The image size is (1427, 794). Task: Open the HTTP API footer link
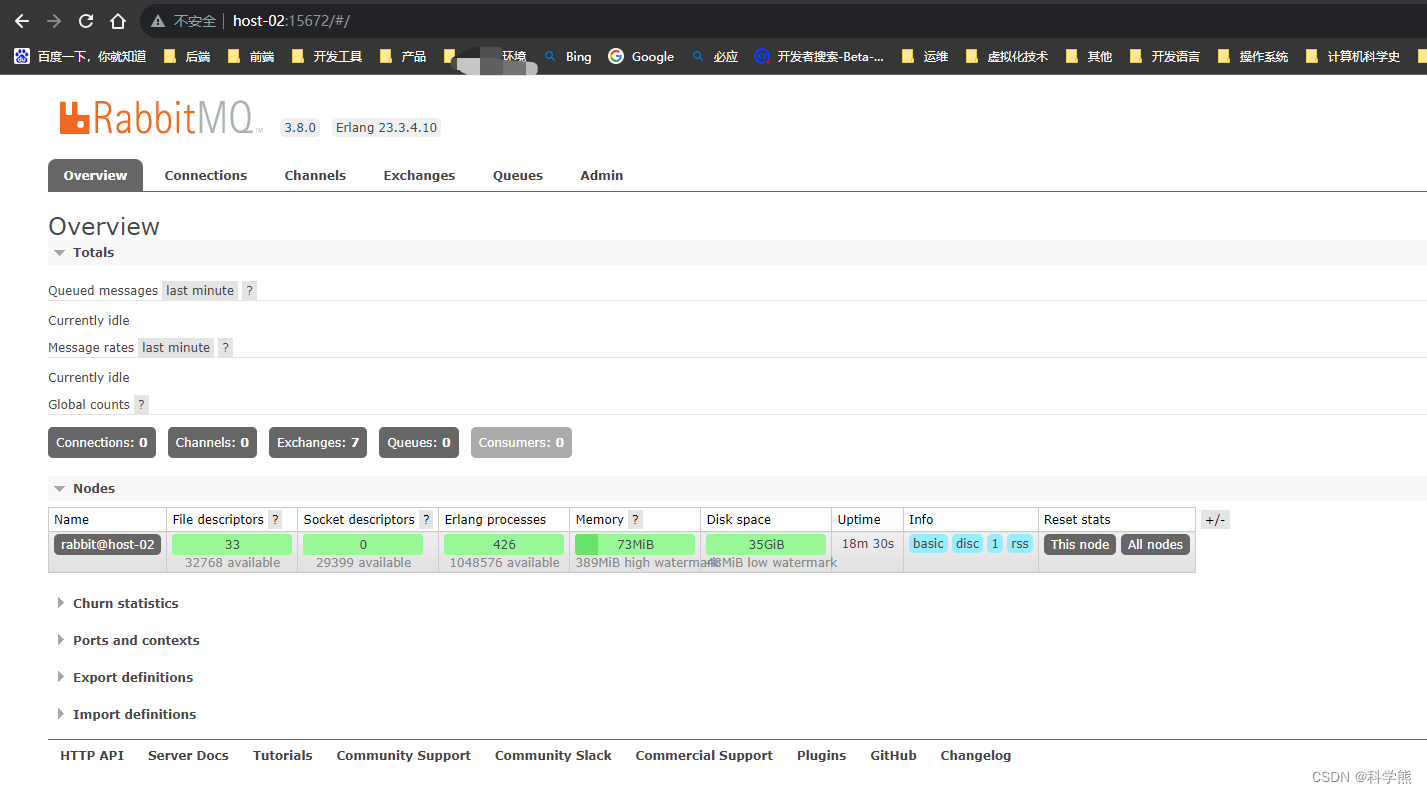tap(92, 756)
